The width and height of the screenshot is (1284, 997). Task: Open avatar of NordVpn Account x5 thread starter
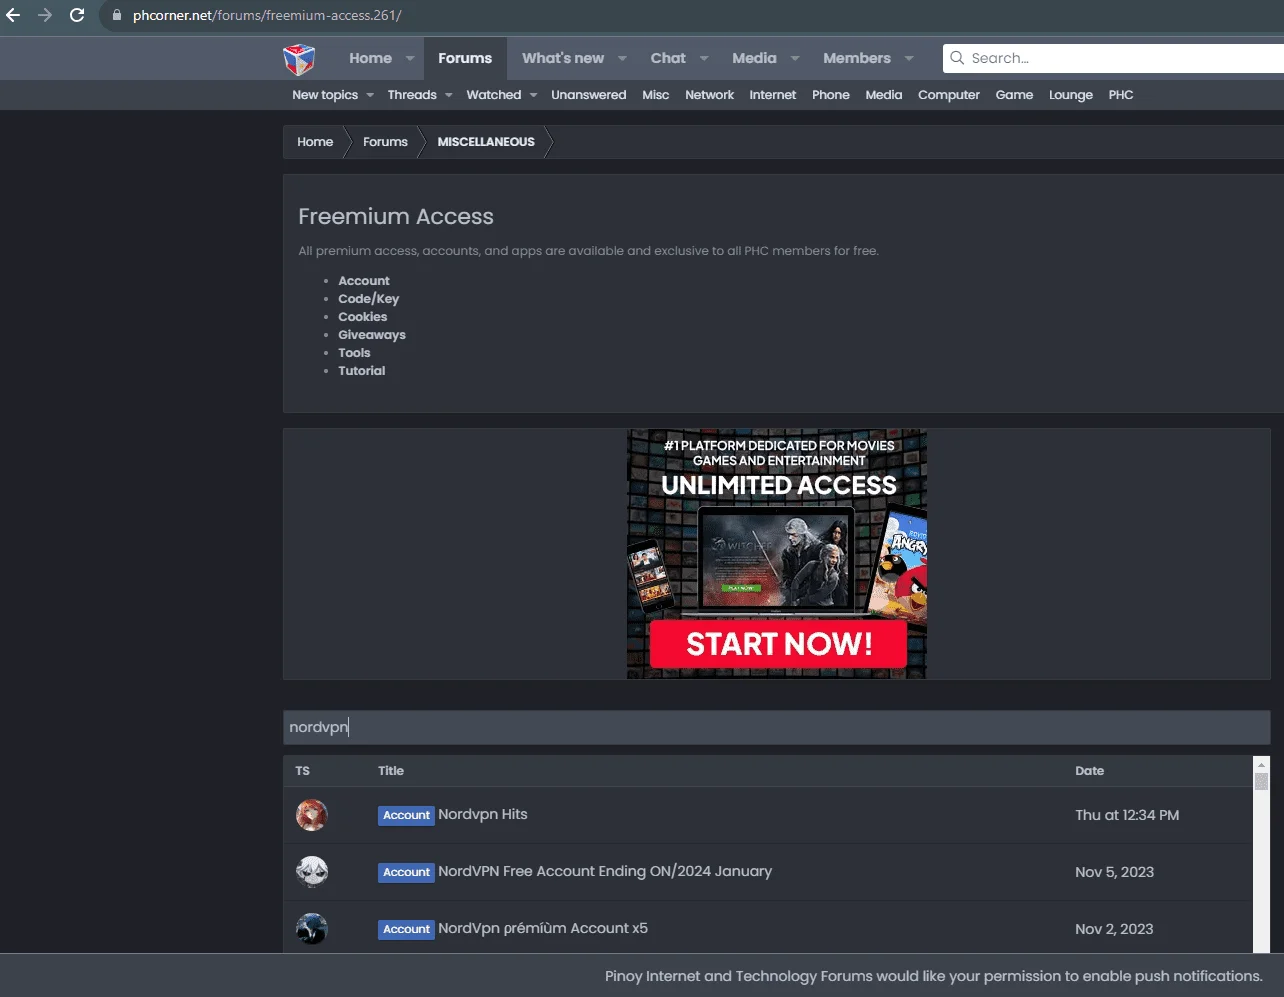point(312,929)
